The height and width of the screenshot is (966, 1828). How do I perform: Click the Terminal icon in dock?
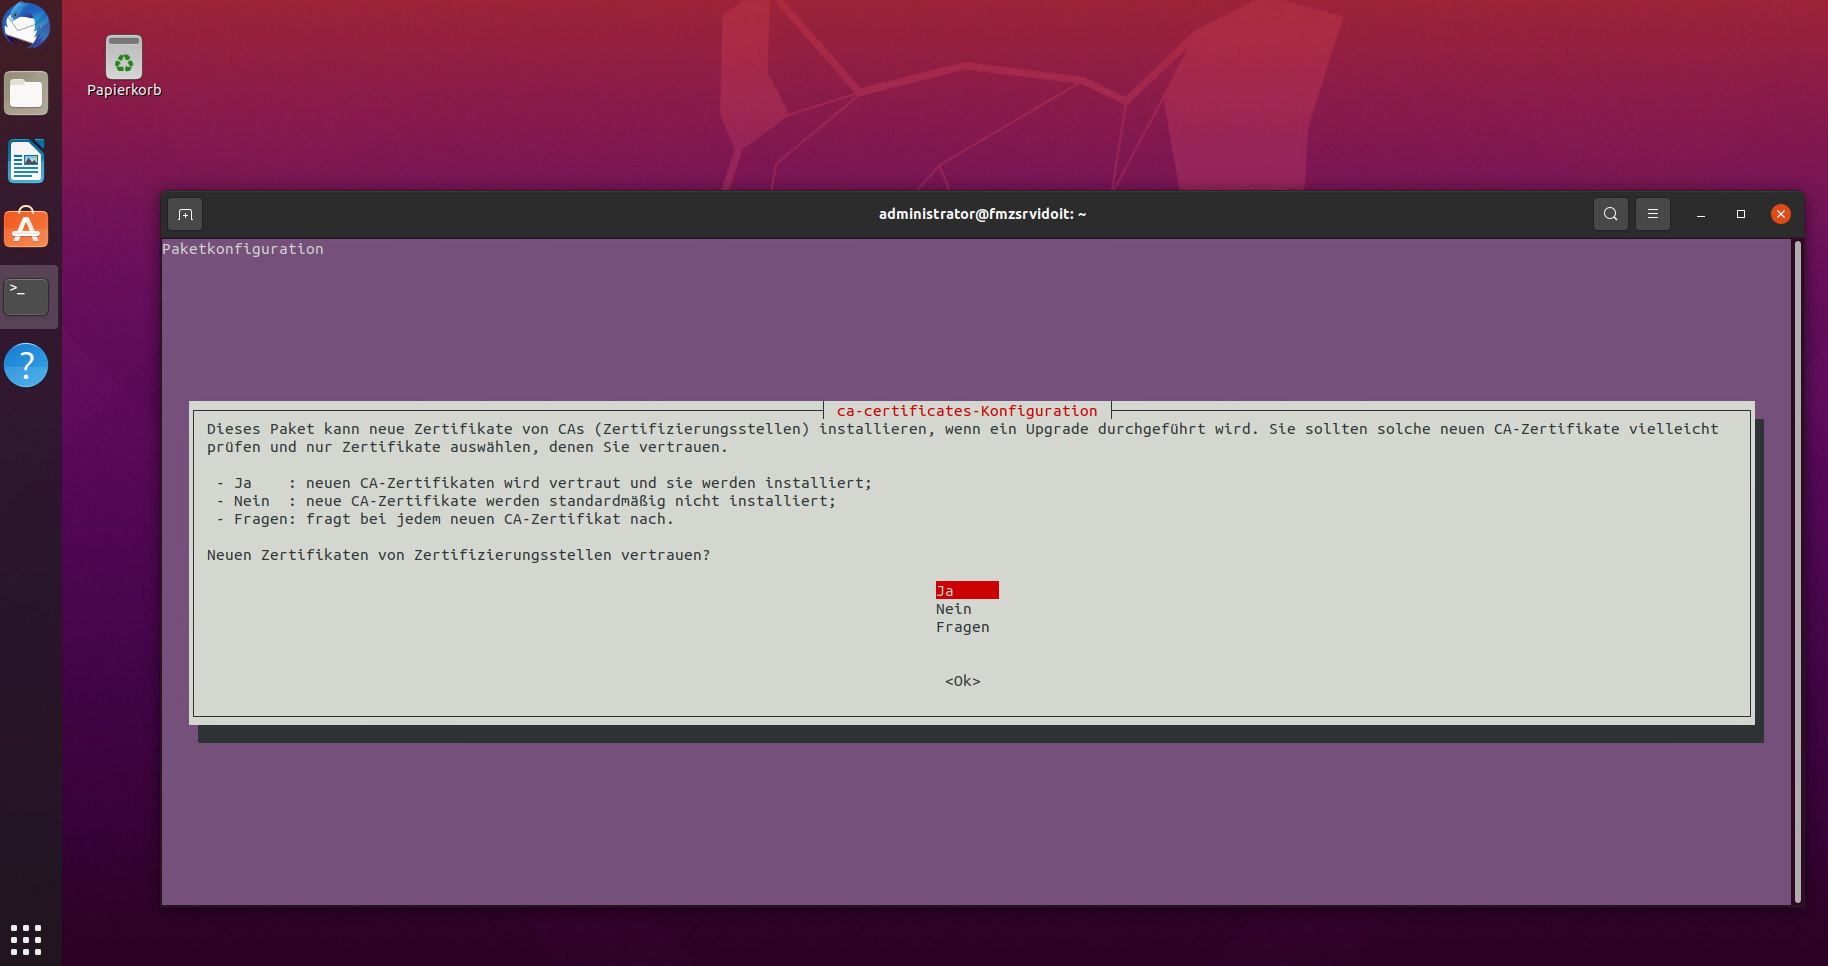pos(26,297)
